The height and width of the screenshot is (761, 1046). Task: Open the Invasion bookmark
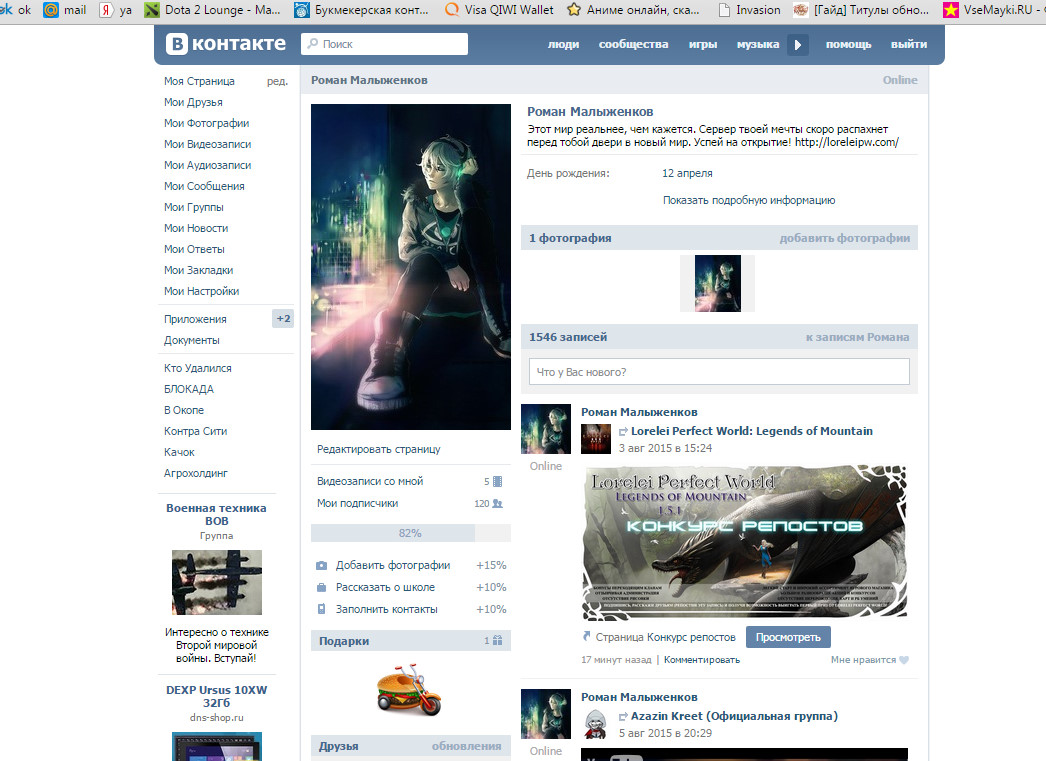click(x=748, y=9)
